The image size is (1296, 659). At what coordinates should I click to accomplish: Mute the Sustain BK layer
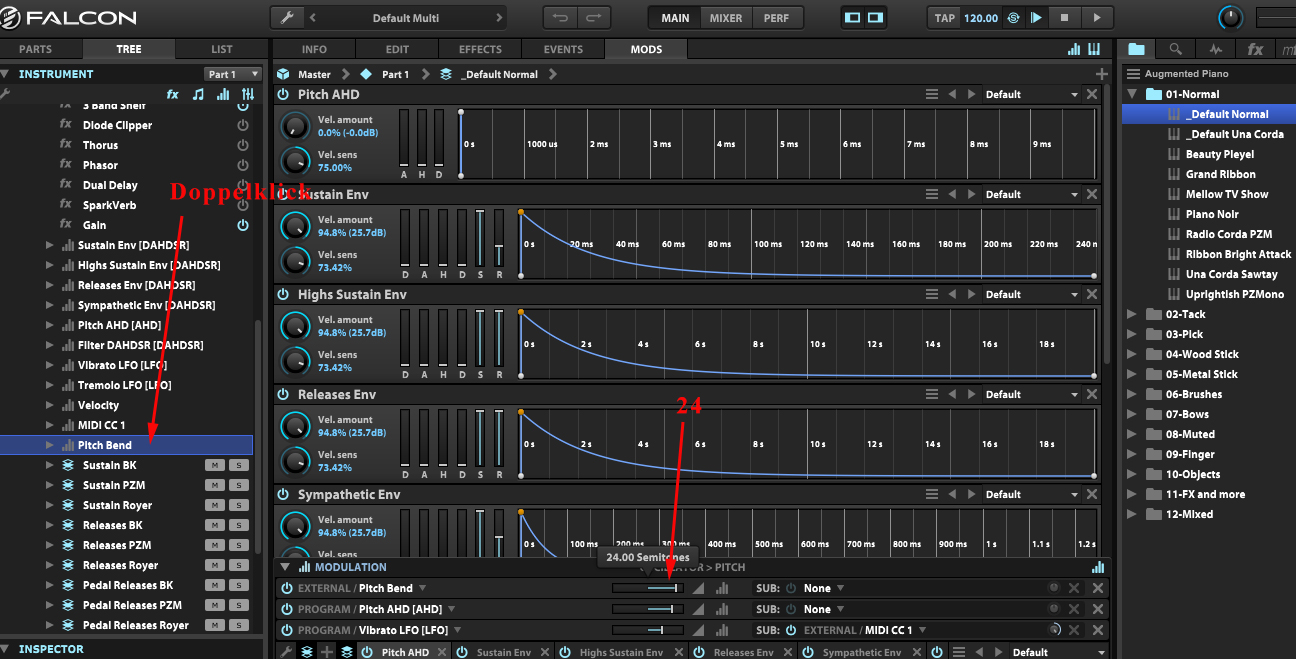click(214, 465)
